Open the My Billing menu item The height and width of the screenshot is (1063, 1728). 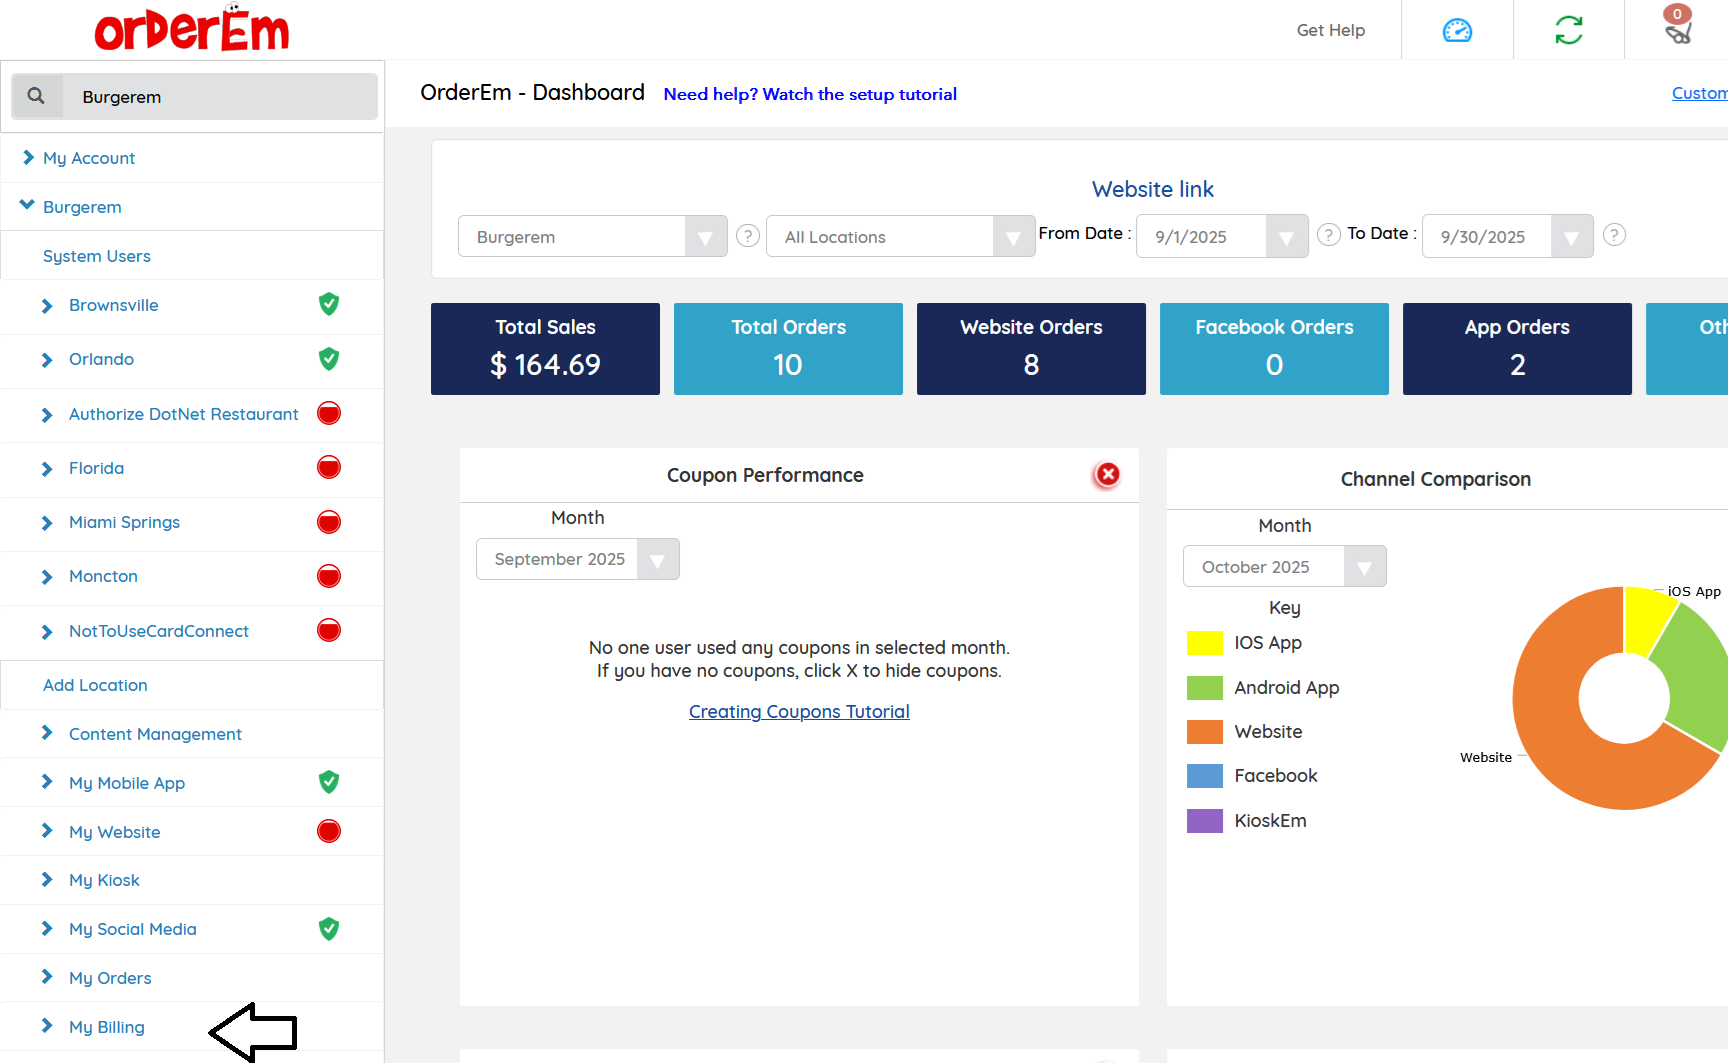106,1027
